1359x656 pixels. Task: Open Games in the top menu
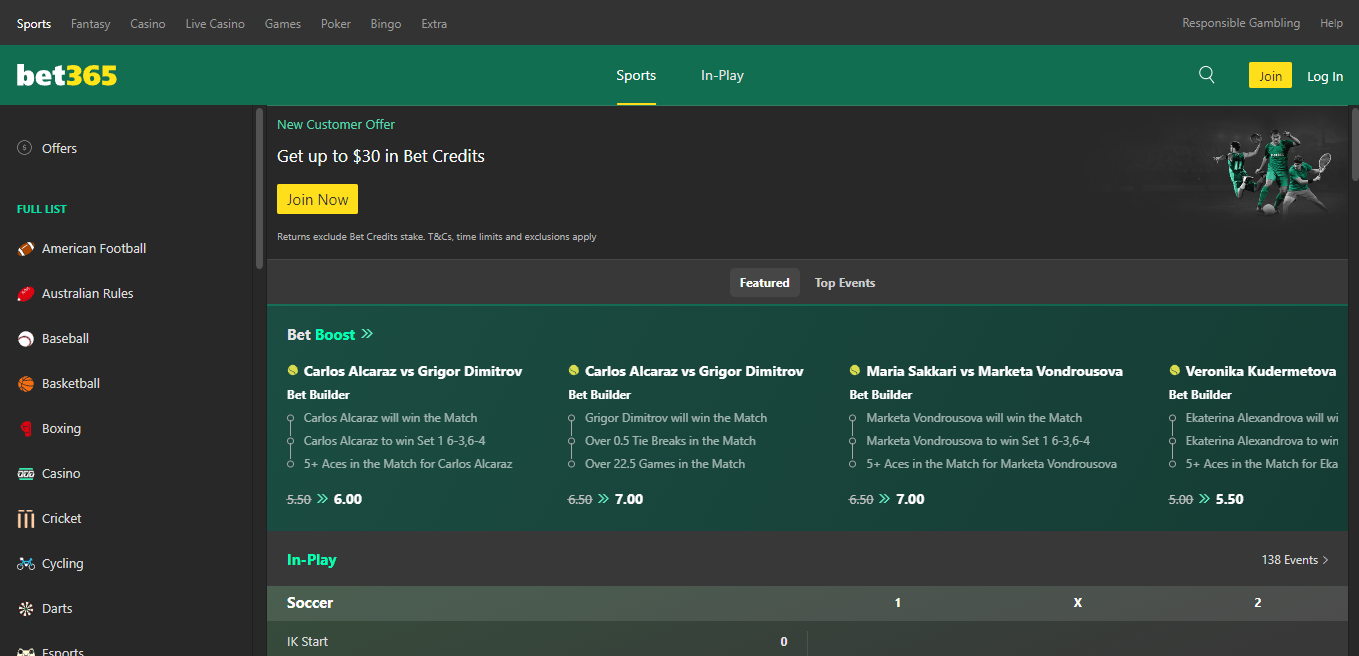[x=283, y=23]
